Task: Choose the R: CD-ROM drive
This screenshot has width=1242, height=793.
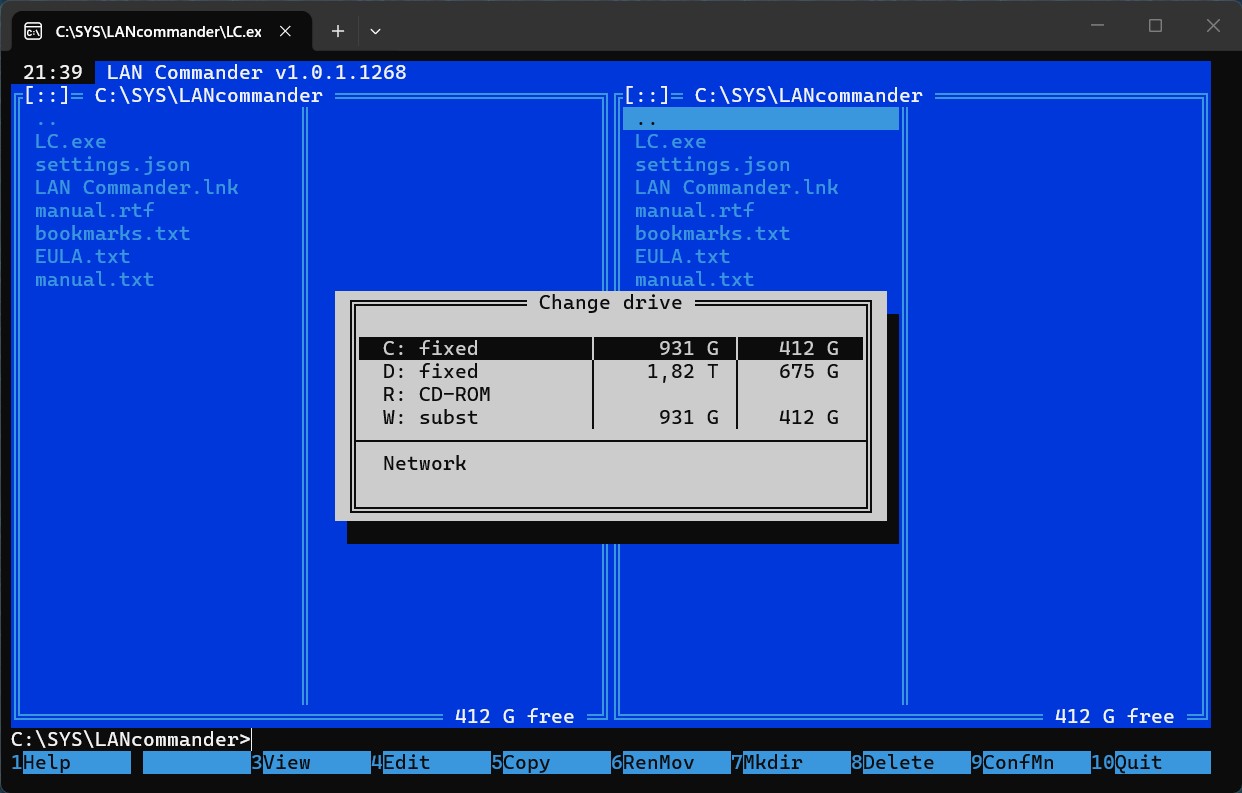Action: coord(610,394)
